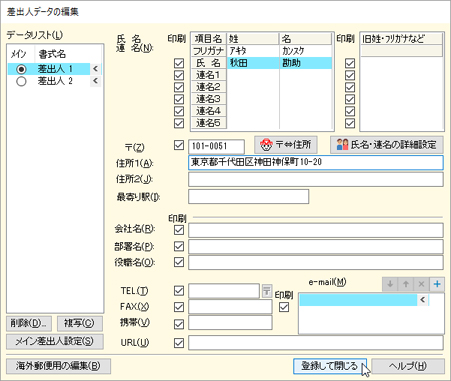
Task: Click the 役職名 input field
Action: [x=316, y=262]
